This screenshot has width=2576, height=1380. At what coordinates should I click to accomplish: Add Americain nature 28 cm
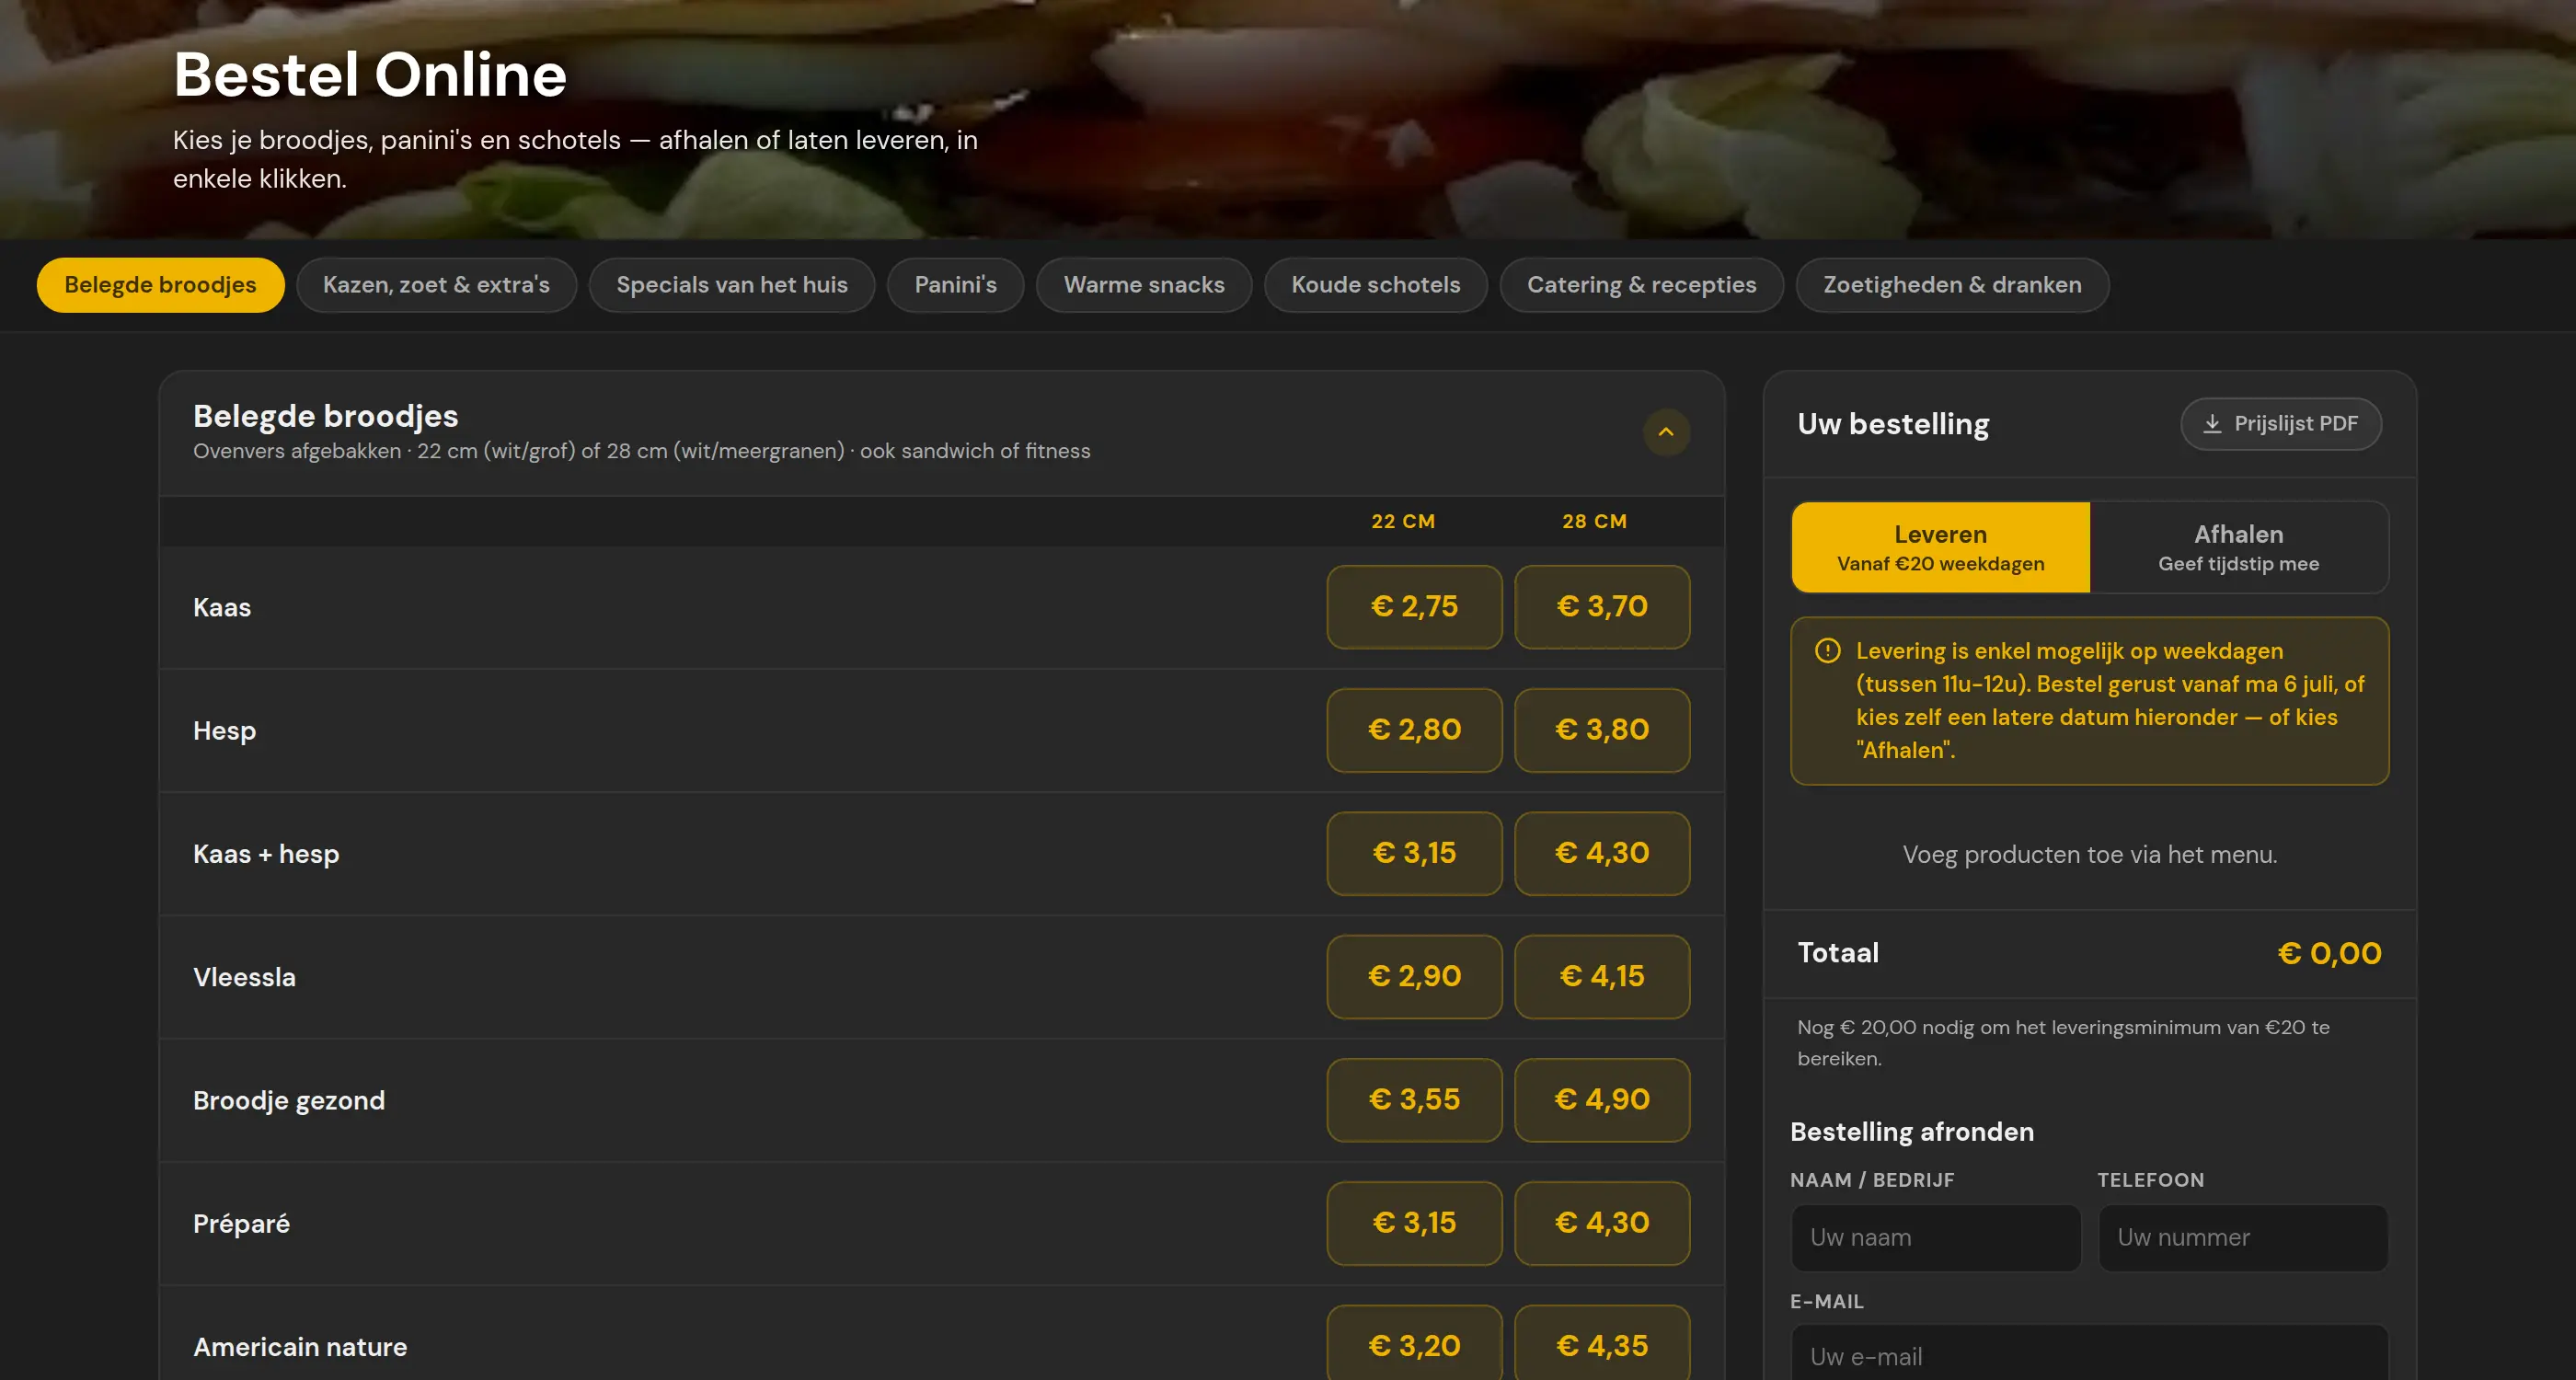(x=1602, y=1344)
